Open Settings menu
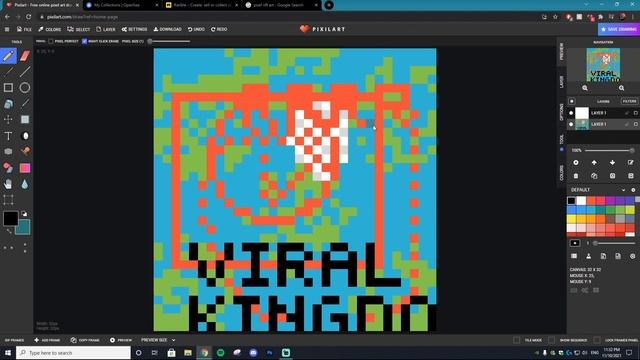 [x=134, y=29]
